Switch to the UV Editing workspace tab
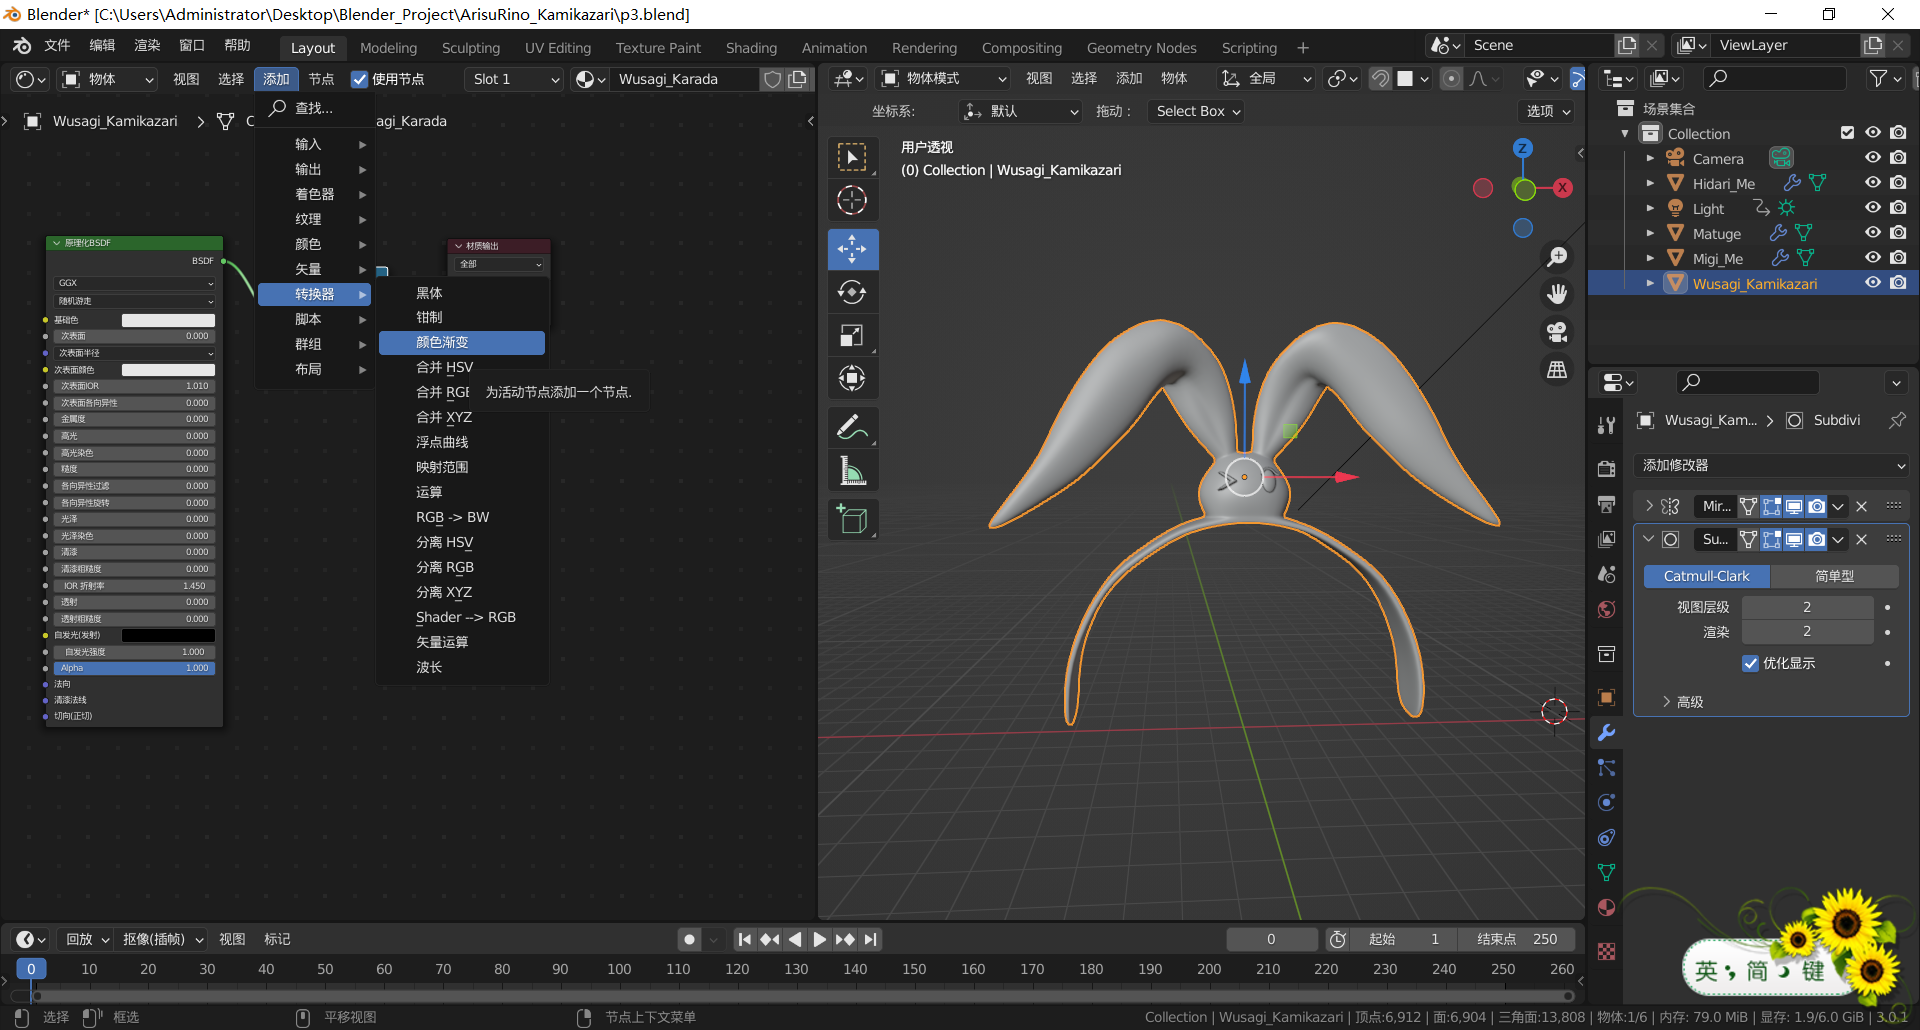This screenshot has height=1030, width=1920. coord(558,48)
